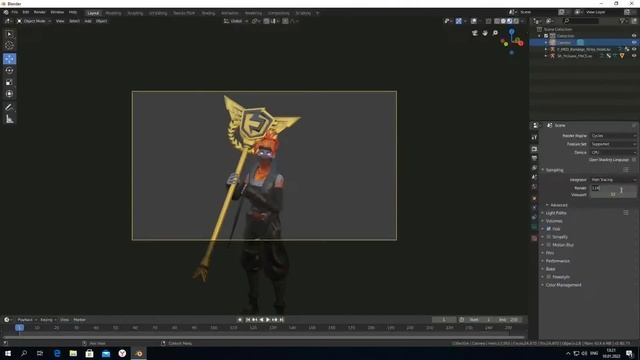640x360 pixels.
Task: Activate the combined Transform tool
Action: point(9,94)
